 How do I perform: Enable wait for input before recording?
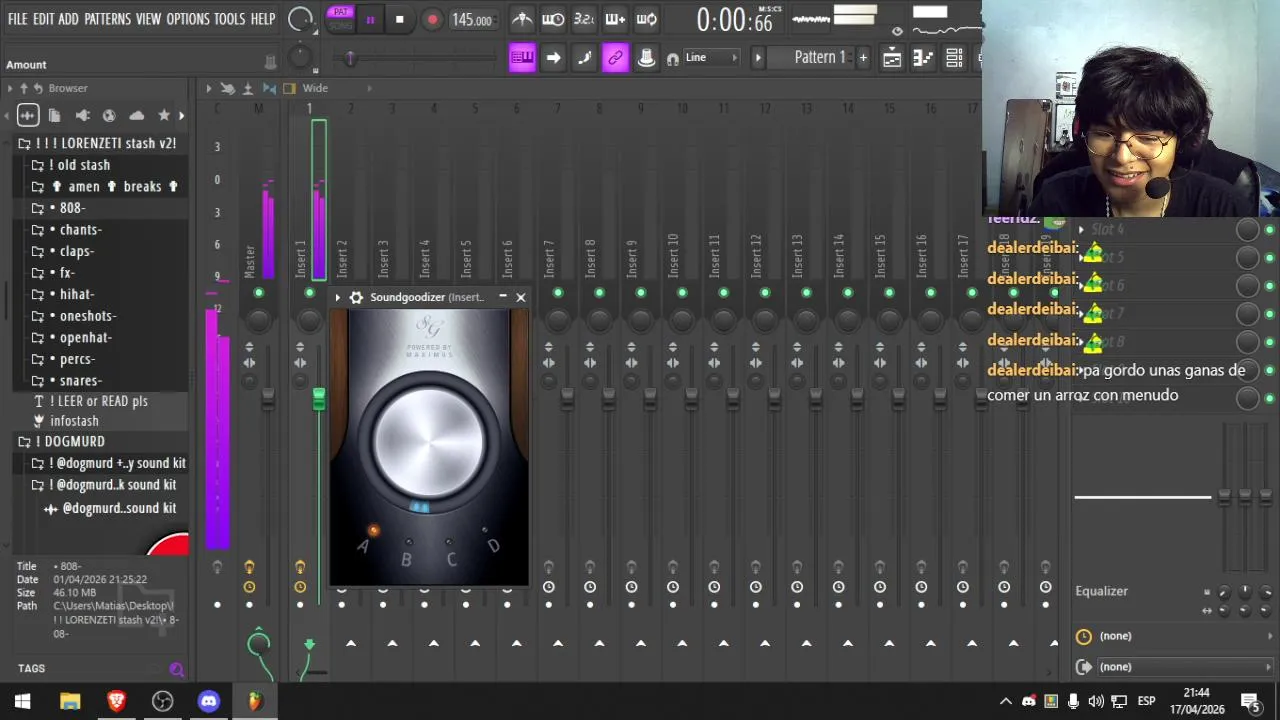[553, 19]
